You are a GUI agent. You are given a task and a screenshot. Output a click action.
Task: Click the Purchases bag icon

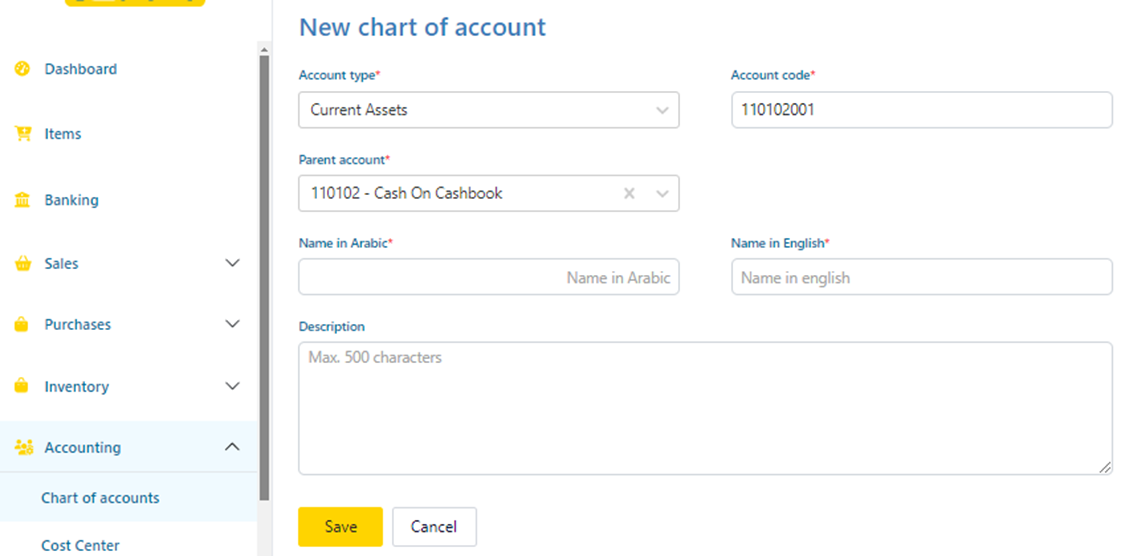22,325
